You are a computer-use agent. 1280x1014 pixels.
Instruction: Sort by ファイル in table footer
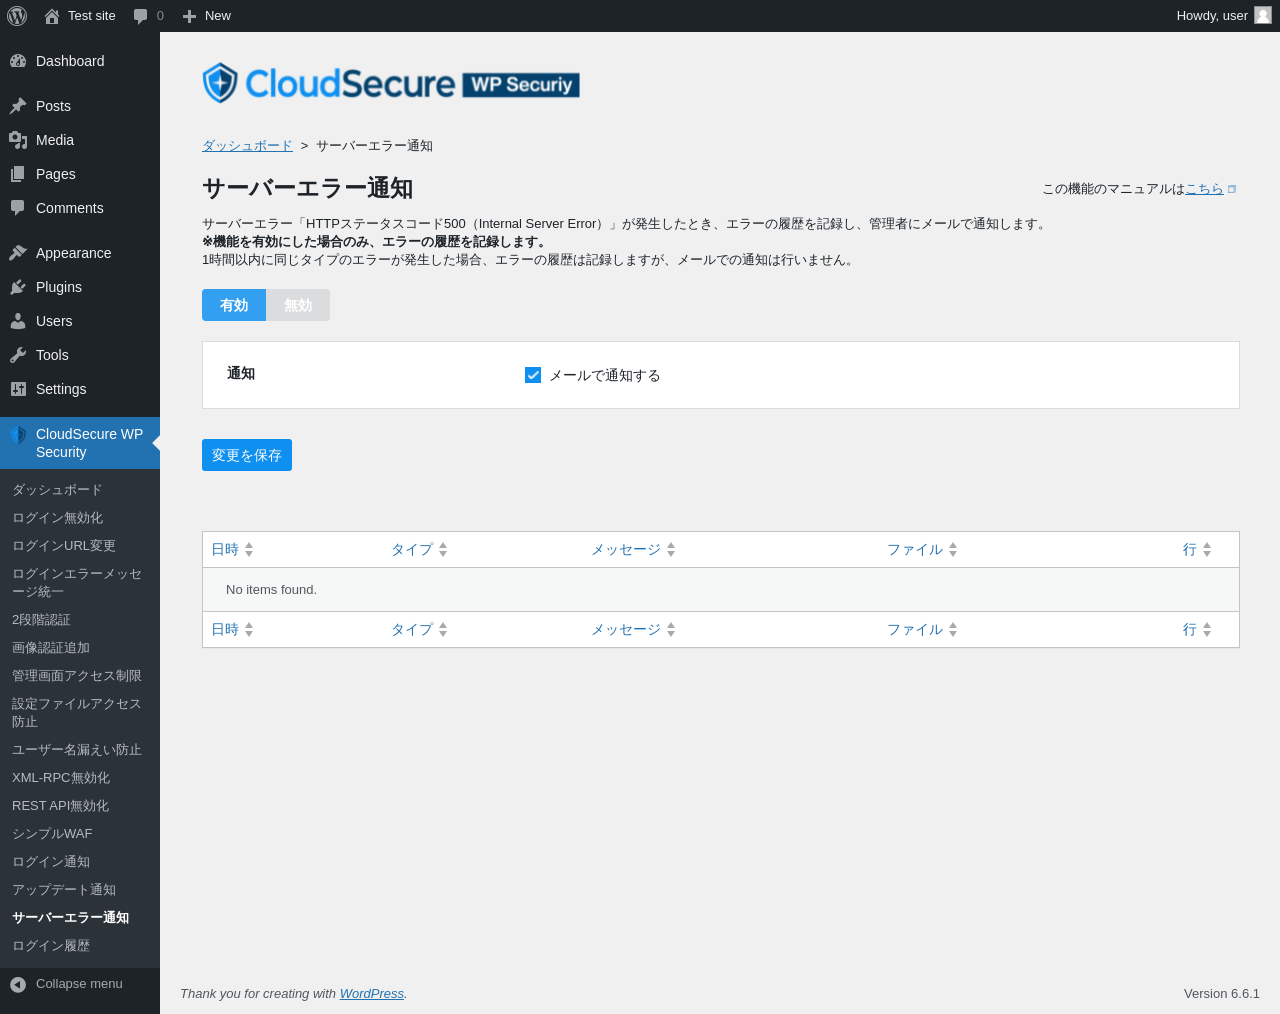(922, 630)
